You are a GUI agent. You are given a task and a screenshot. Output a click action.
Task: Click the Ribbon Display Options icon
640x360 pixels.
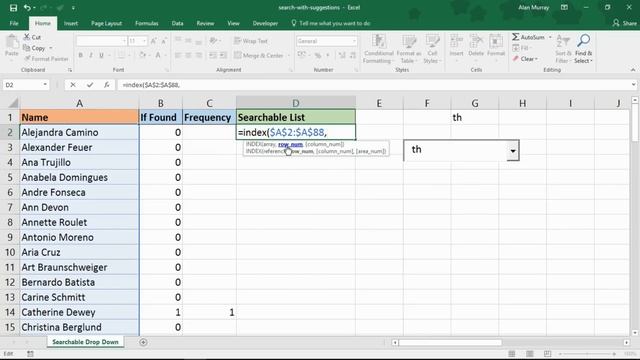click(x=564, y=7)
